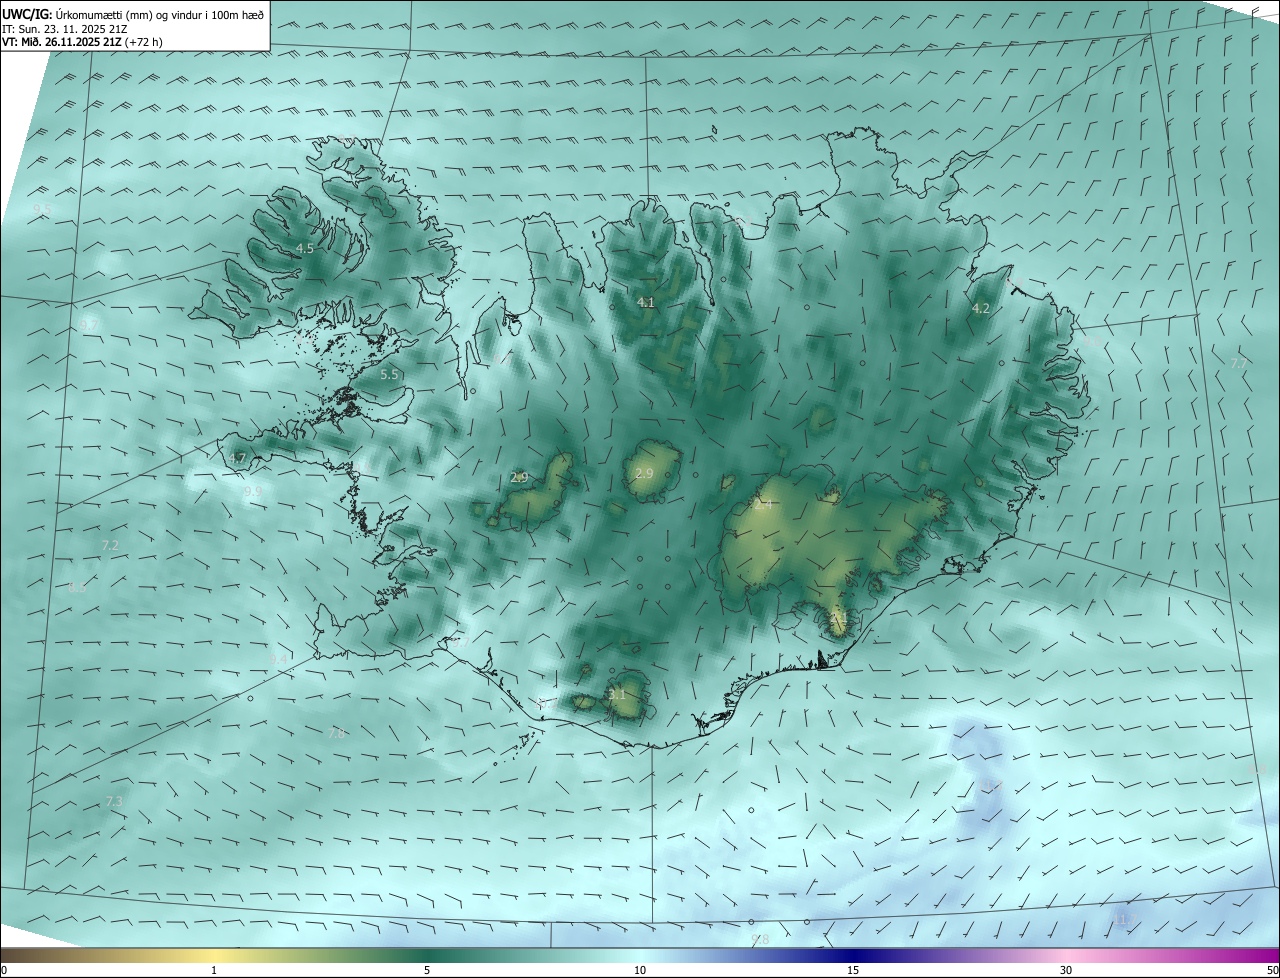Click the colorbar tick label 0
Screen dimensions: 1280x978
pos(4,970)
